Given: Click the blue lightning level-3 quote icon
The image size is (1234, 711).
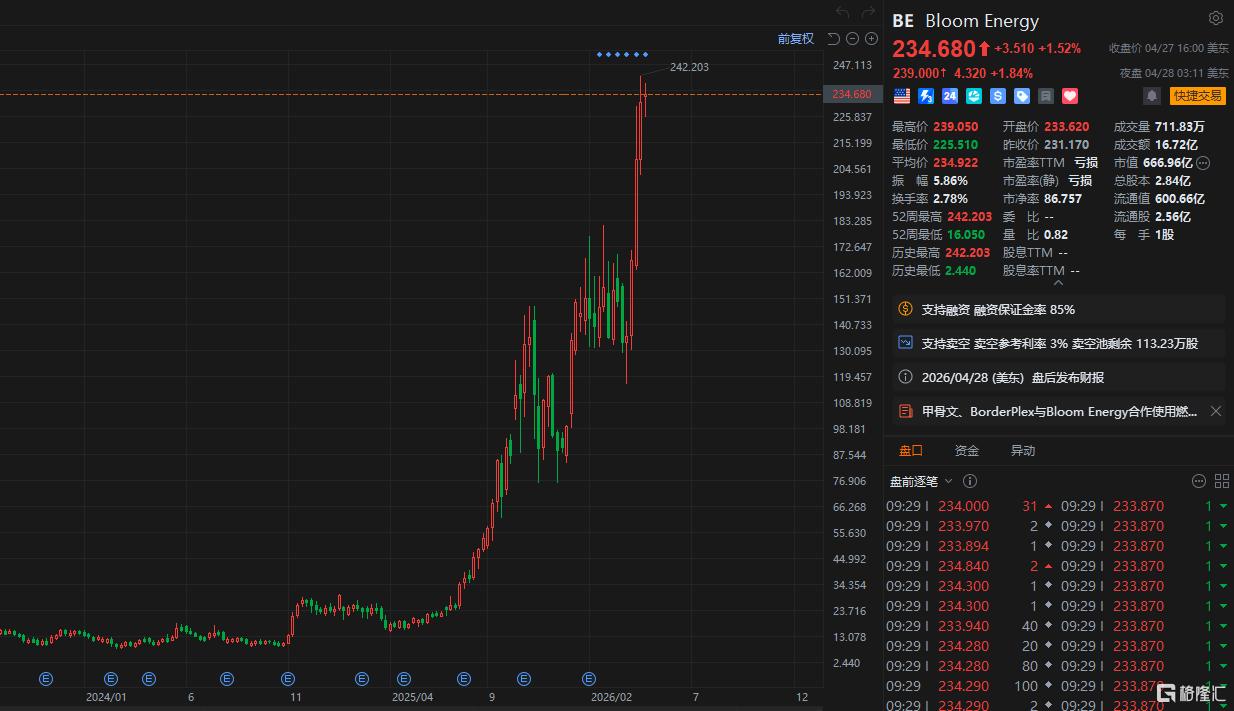Looking at the screenshot, I should (x=926, y=96).
